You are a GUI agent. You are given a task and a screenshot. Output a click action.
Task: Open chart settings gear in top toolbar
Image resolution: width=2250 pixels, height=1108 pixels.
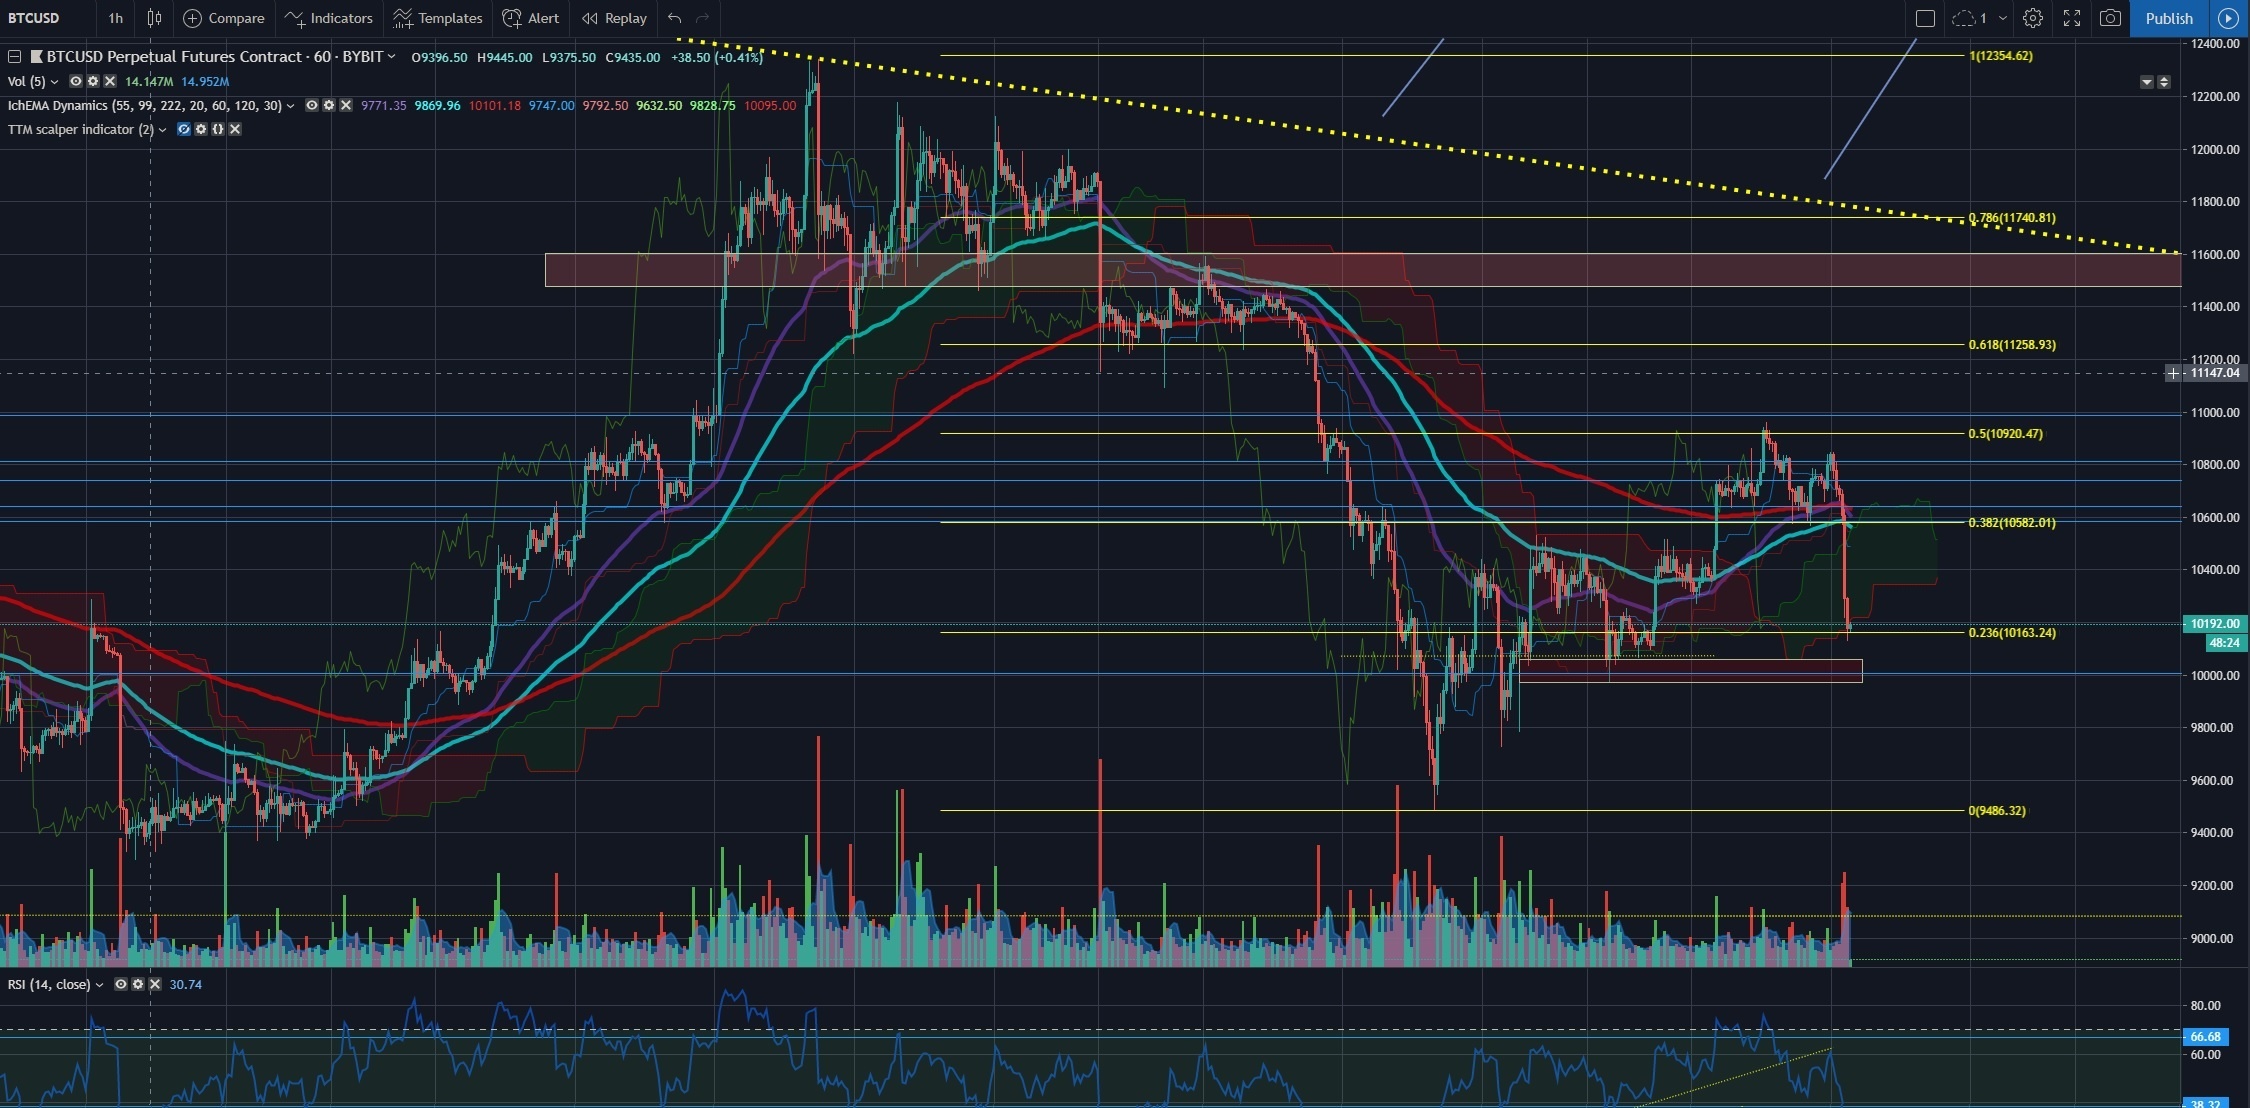[x=2032, y=18]
